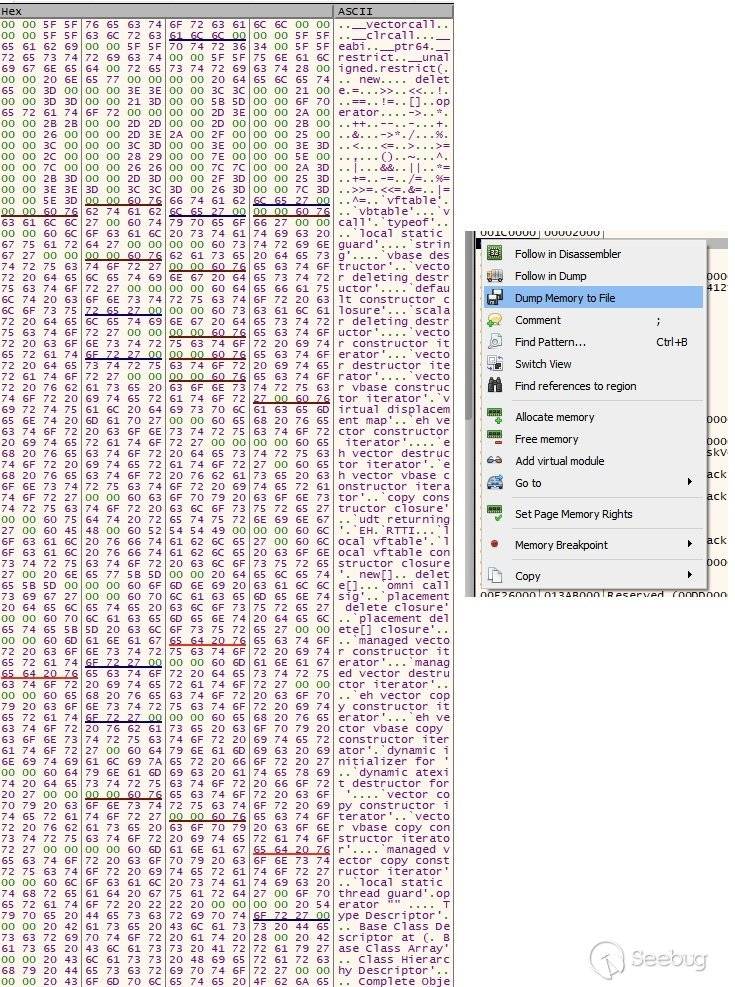Select ASCII text 'nitializer for ''
735x987 pixels.
(x=394, y=762)
